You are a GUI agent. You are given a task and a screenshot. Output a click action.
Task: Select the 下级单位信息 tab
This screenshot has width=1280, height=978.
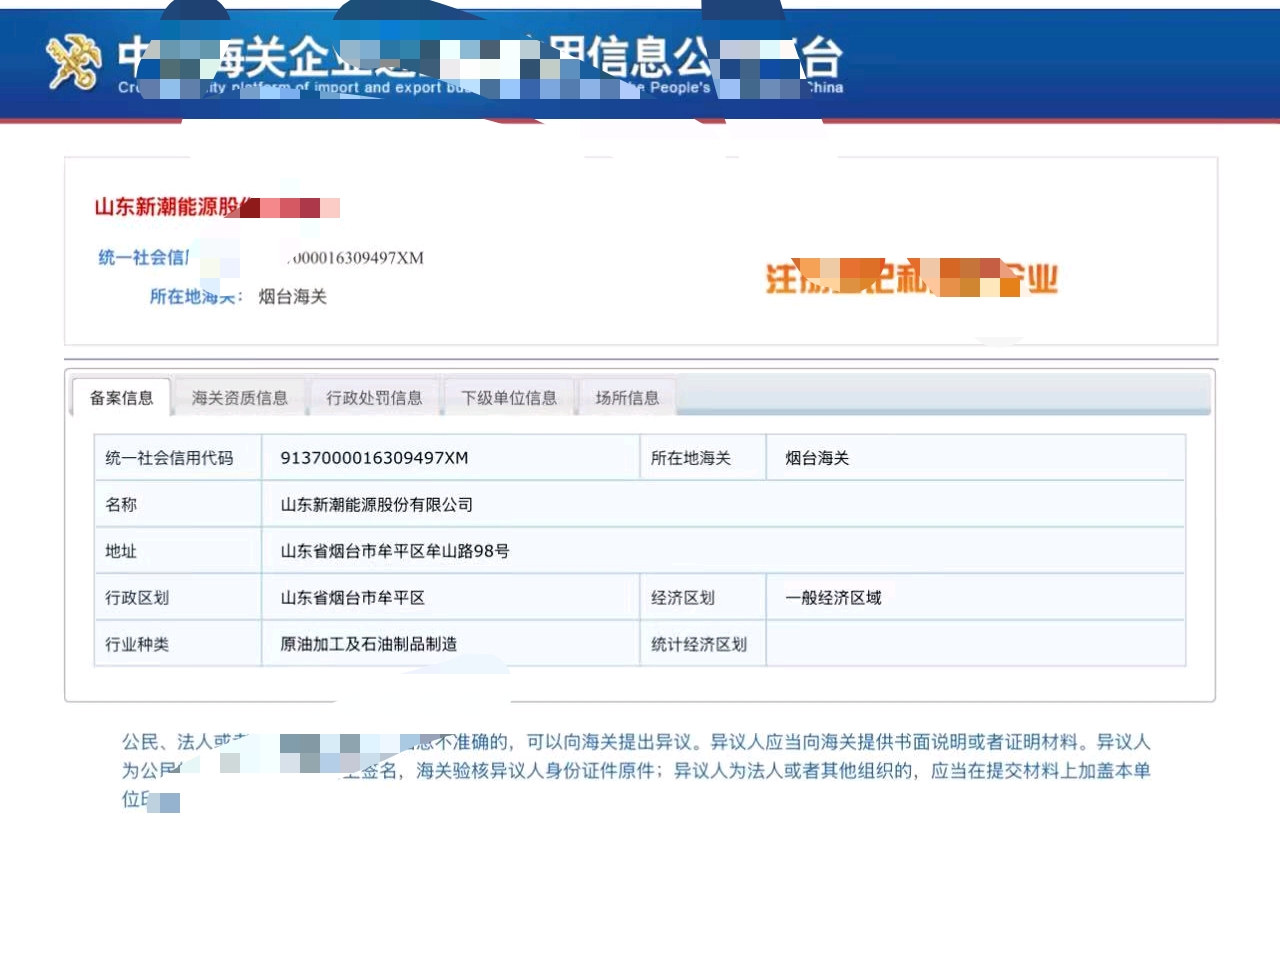tap(509, 398)
